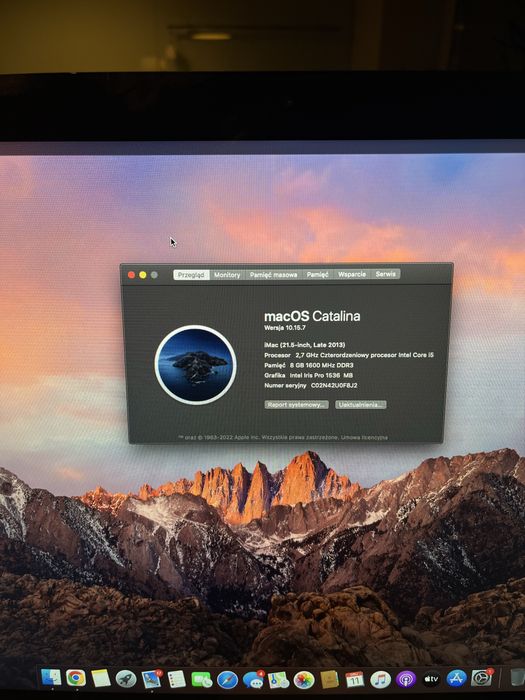Open Contacts brown book icon
This screenshot has height=700, width=525.
pos(329,680)
